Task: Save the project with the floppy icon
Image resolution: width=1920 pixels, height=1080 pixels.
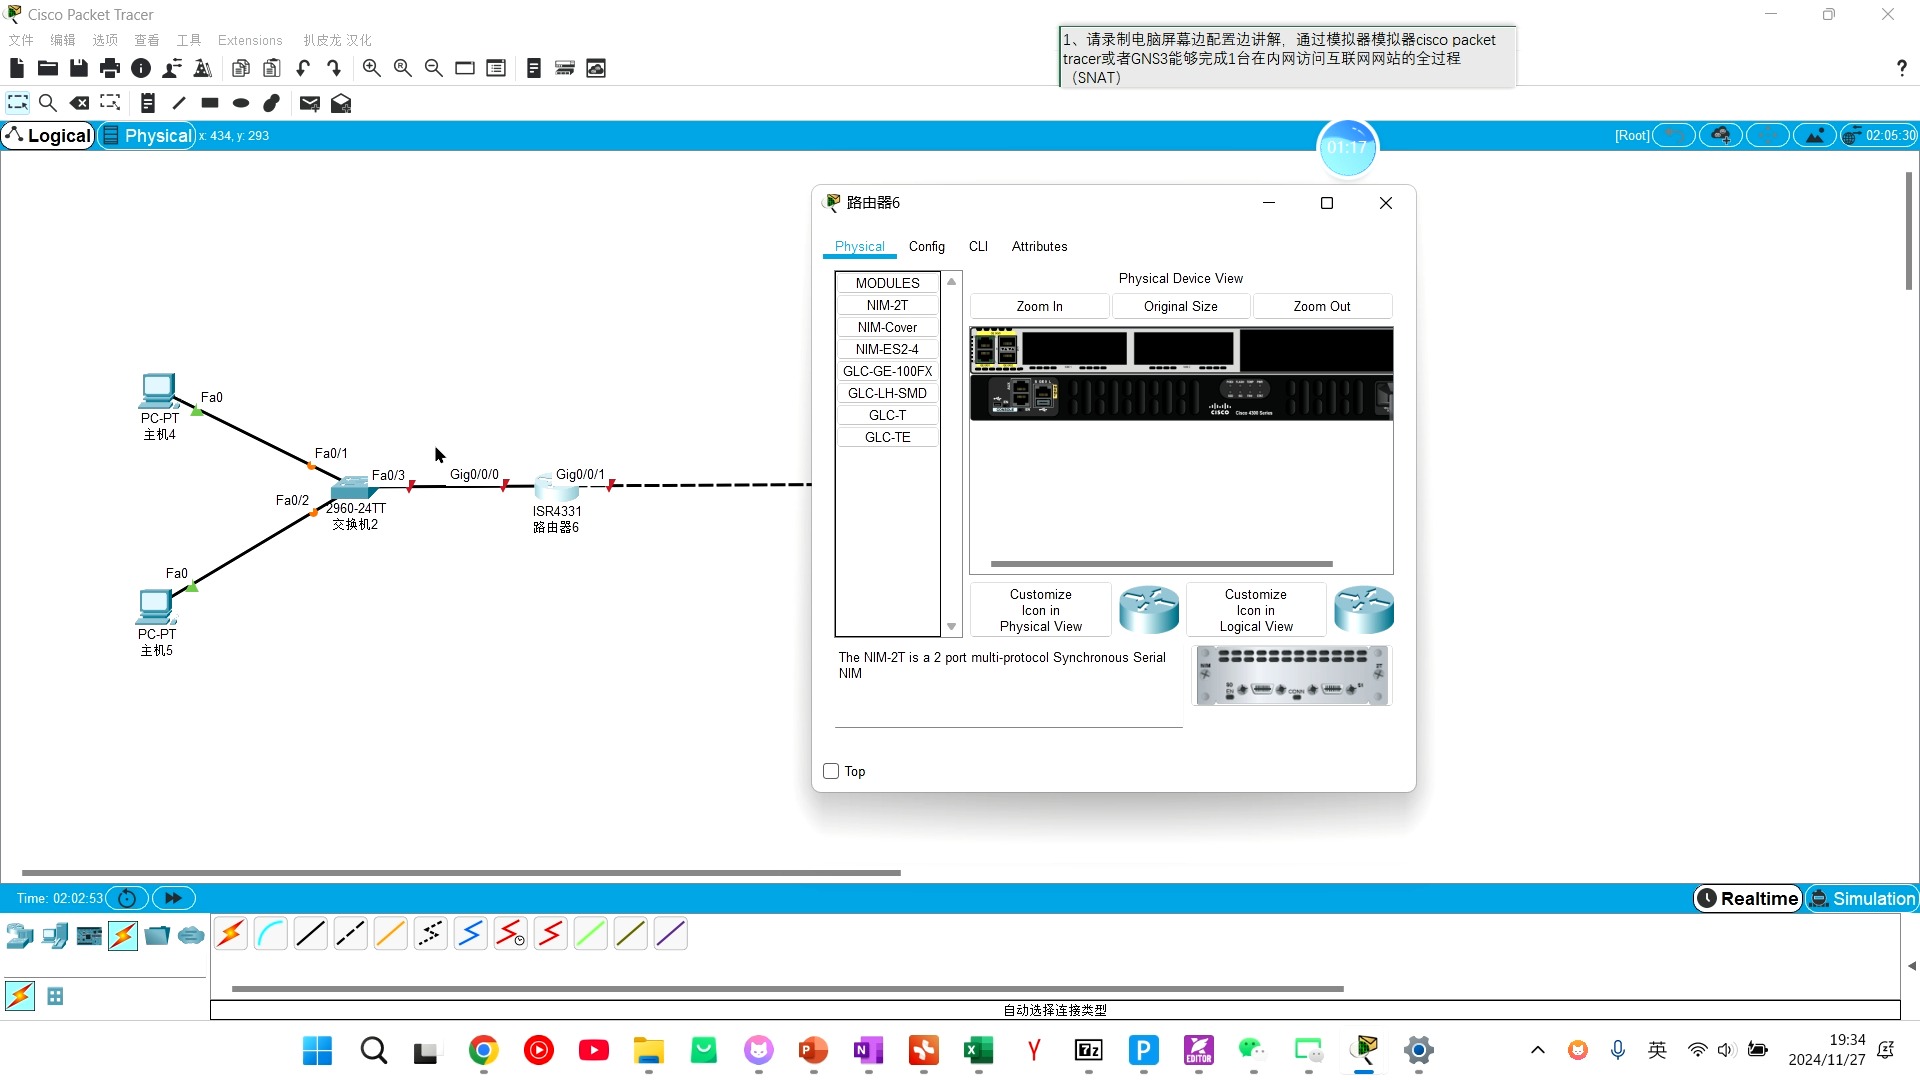Action: click(79, 68)
